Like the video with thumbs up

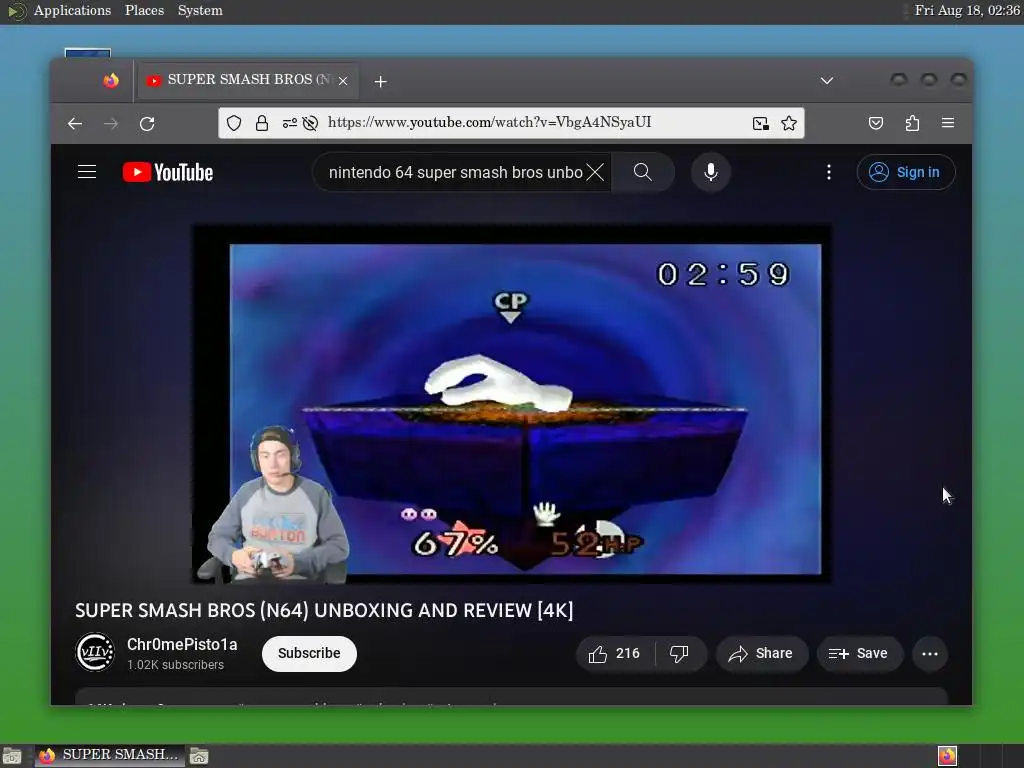point(615,654)
